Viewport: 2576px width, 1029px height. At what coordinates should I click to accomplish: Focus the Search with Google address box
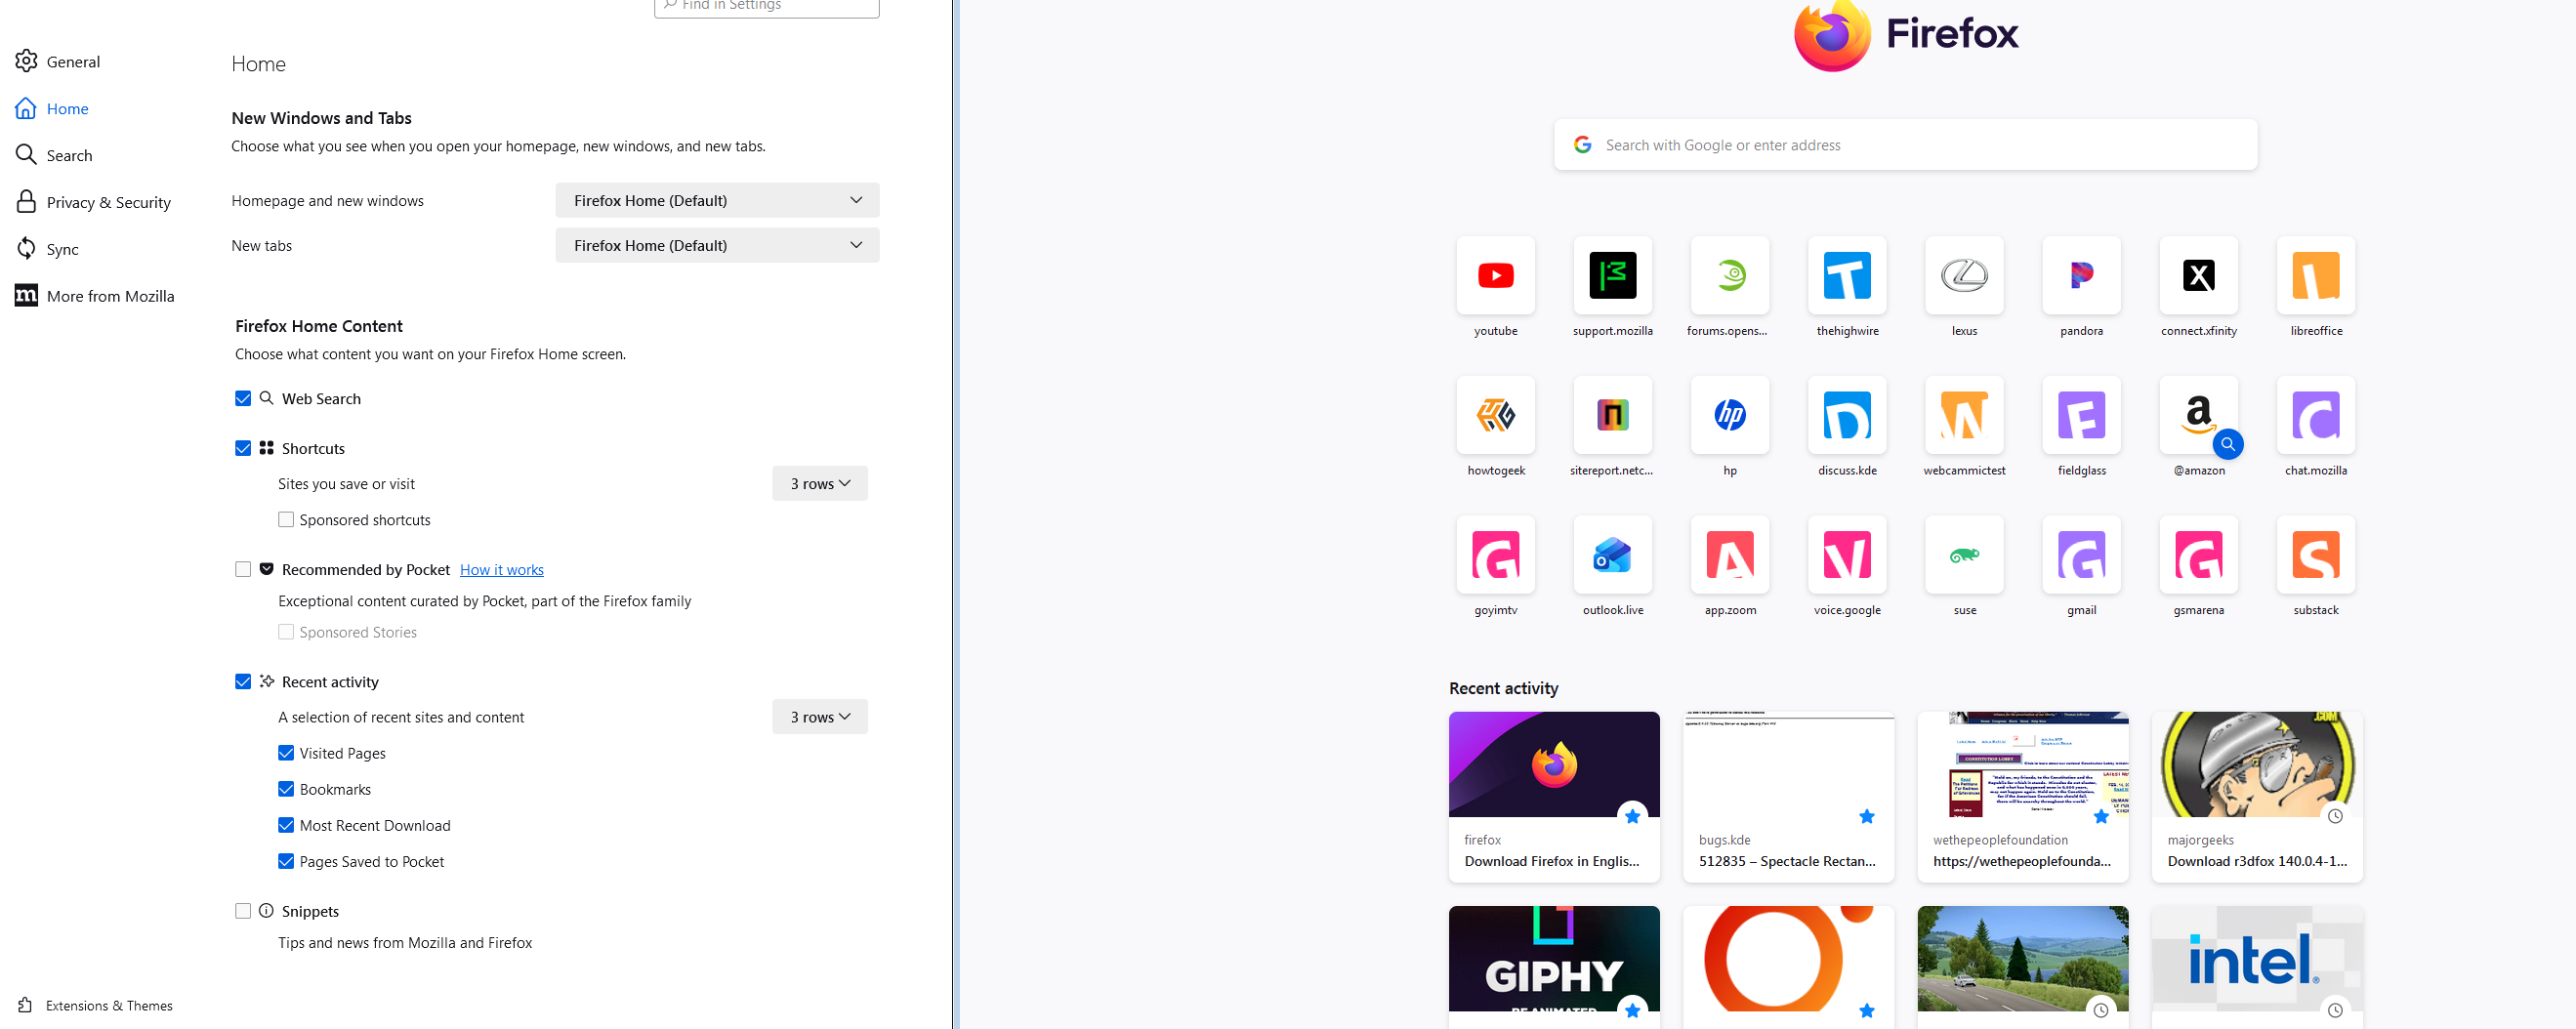coord(1905,145)
